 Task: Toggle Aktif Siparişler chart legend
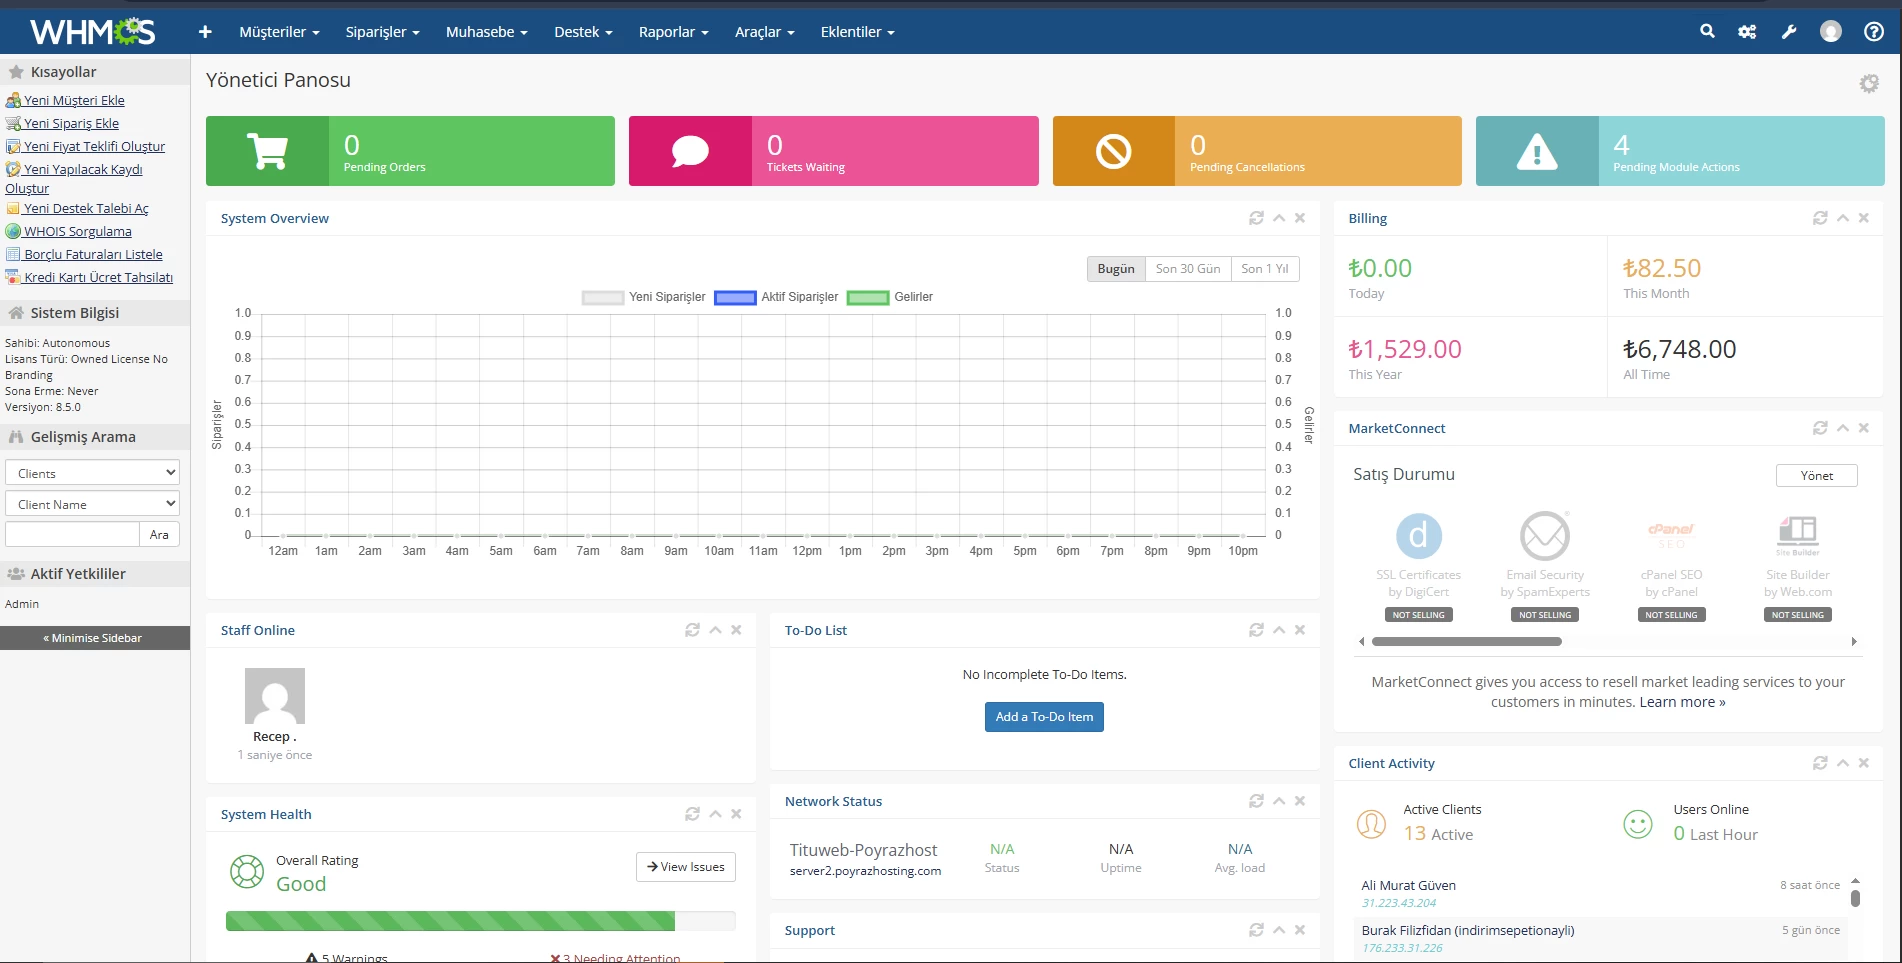coord(777,297)
